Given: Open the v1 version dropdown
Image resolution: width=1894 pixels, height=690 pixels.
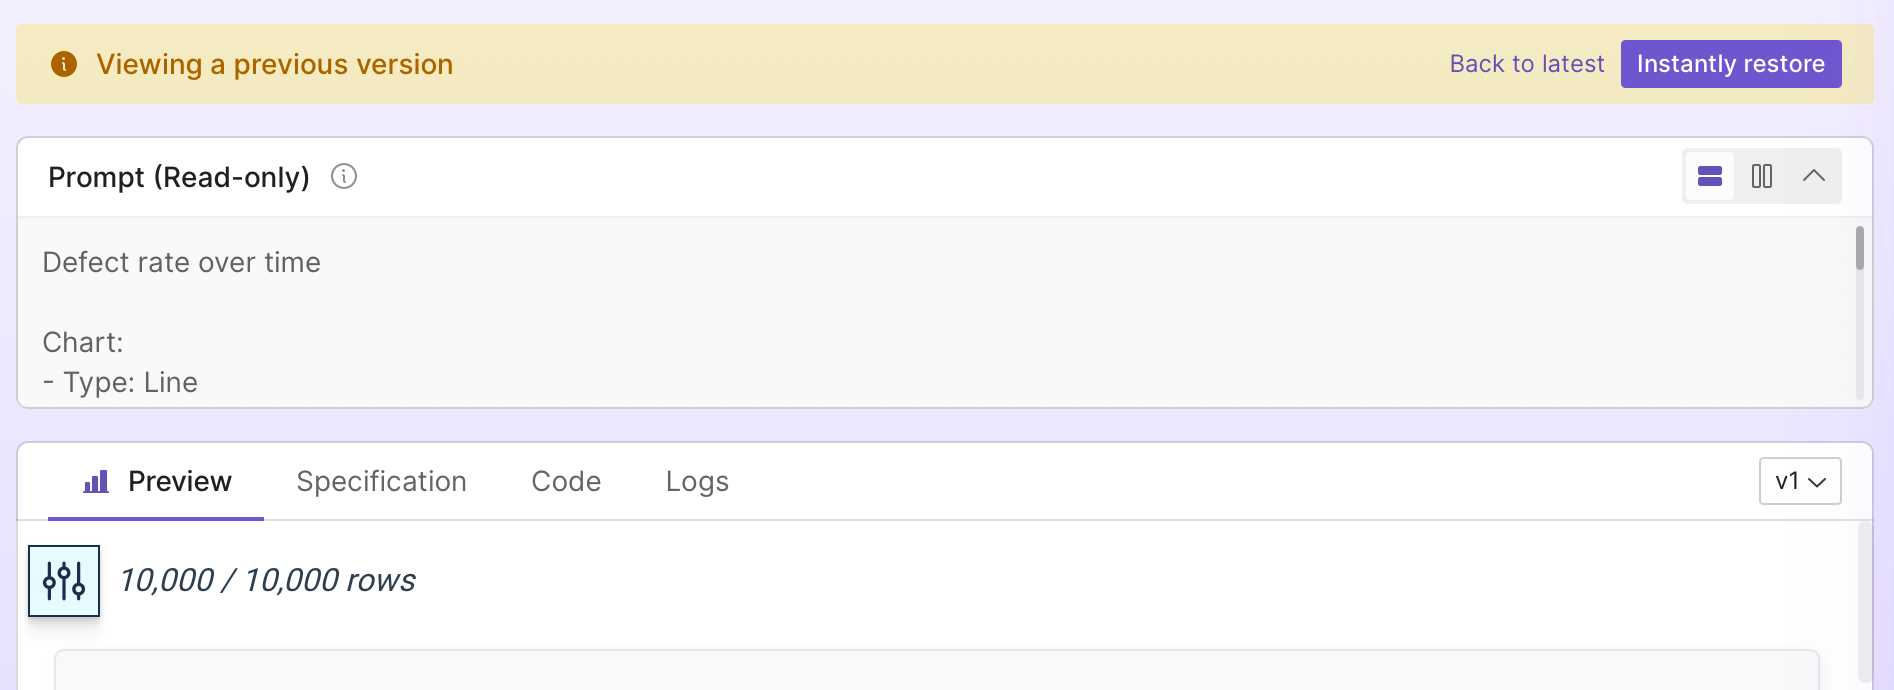Looking at the screenshot, I should click(1800, 481).
